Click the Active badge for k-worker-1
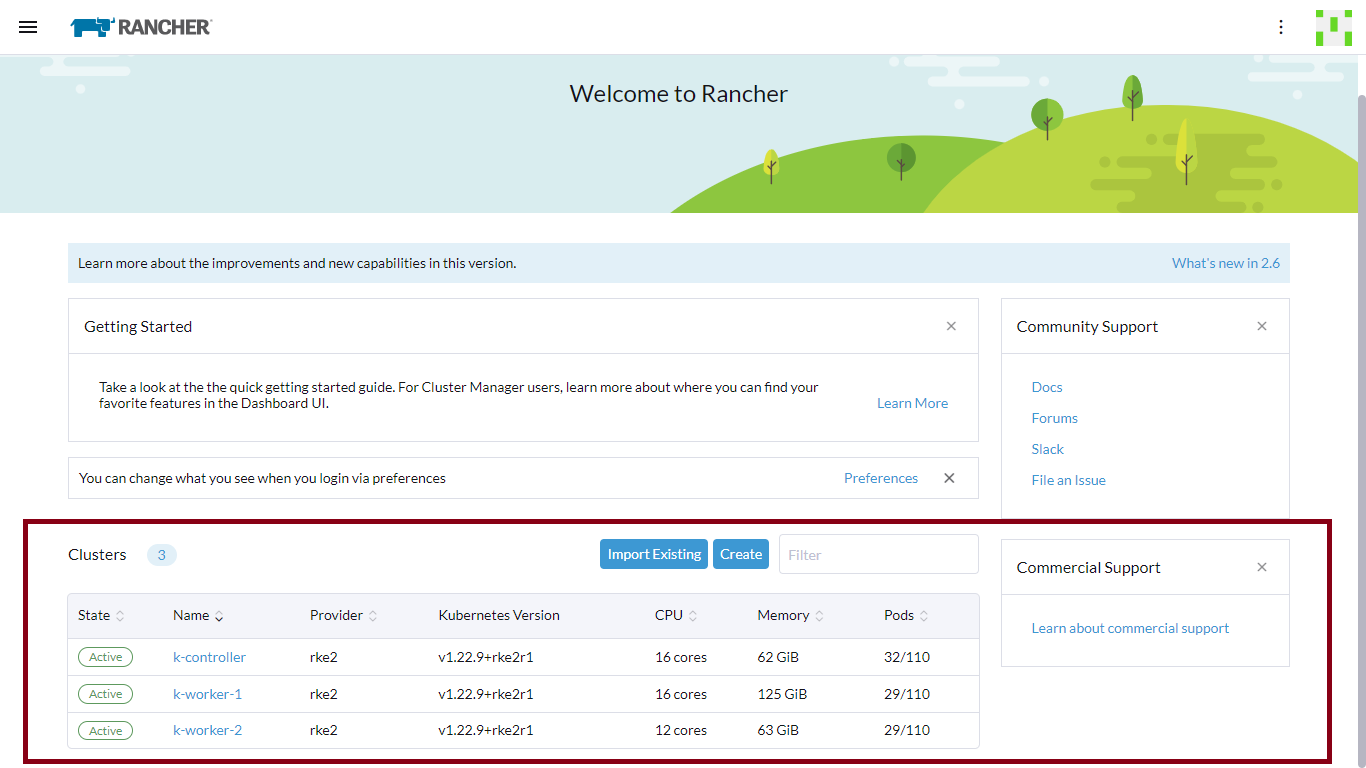 [105, 694]
